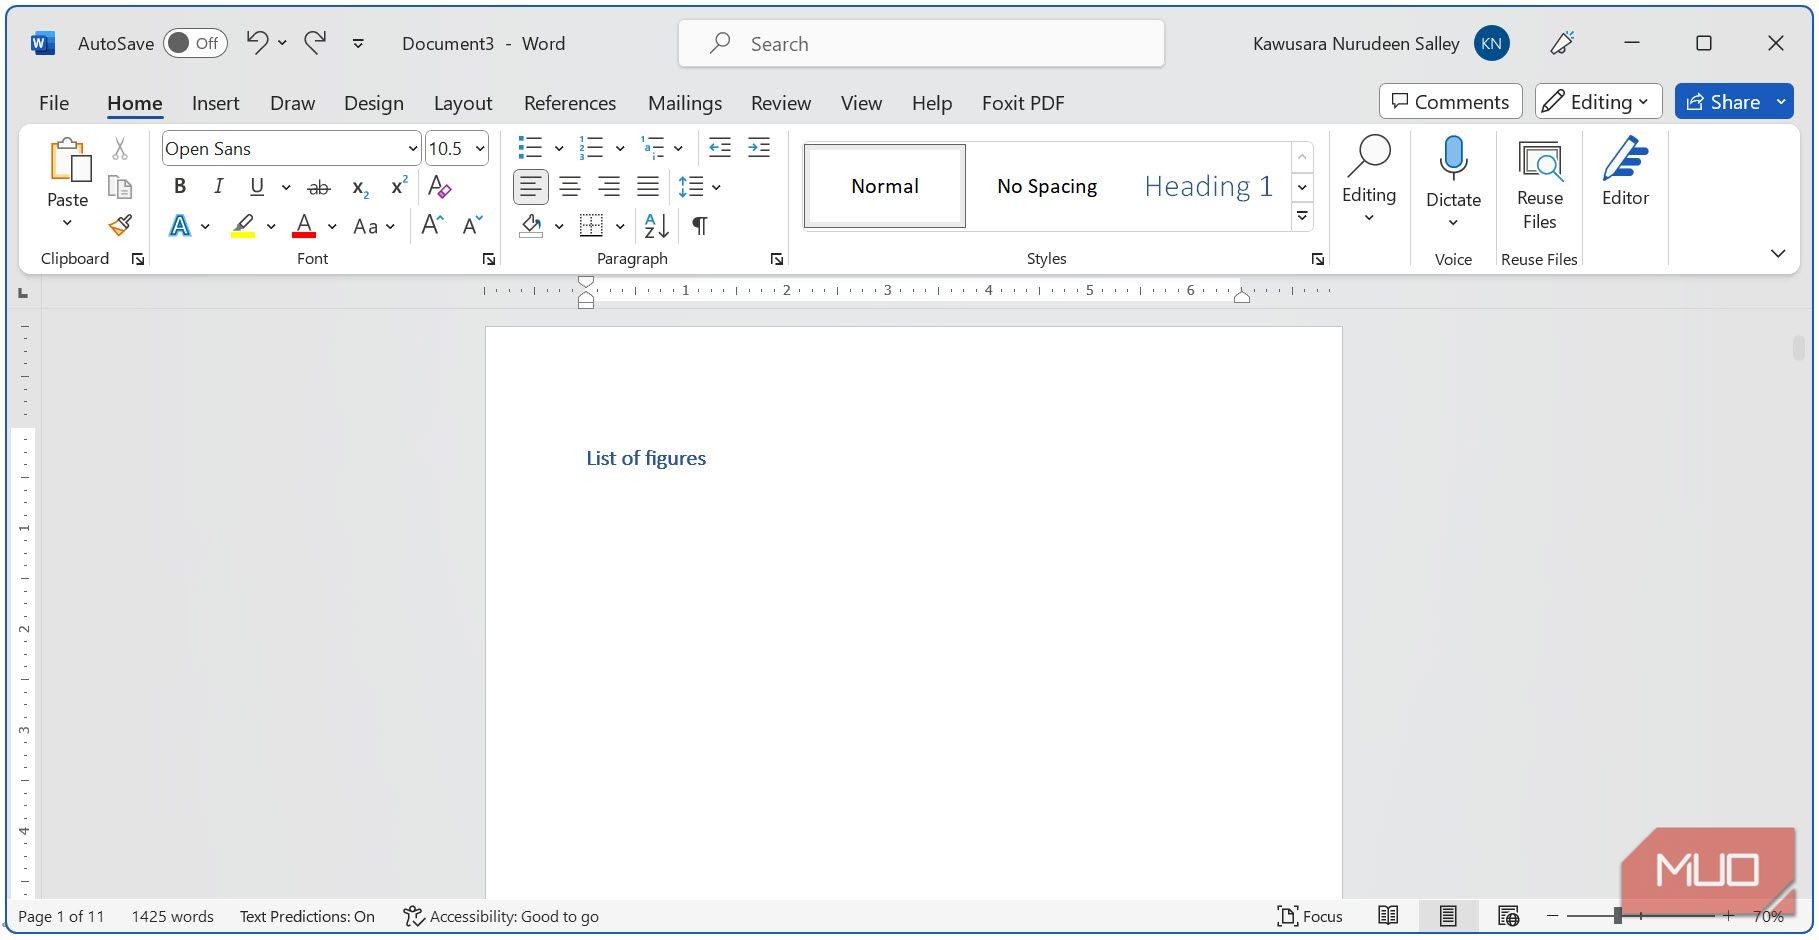Click the 'List of figures' heading text

tap(646, 458)
